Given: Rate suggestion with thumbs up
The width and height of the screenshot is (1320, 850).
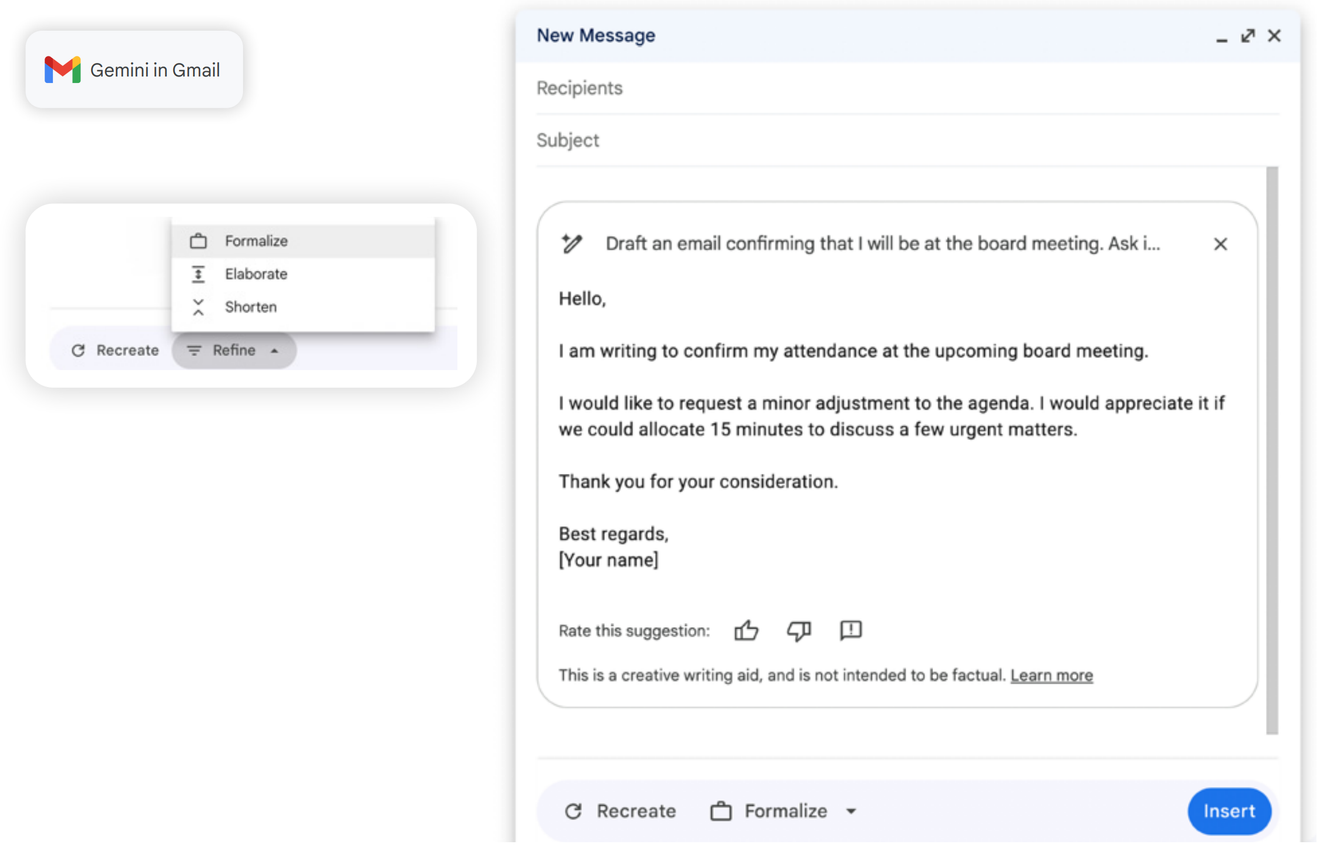Looking at the screenshot, I should pos(746,630).
